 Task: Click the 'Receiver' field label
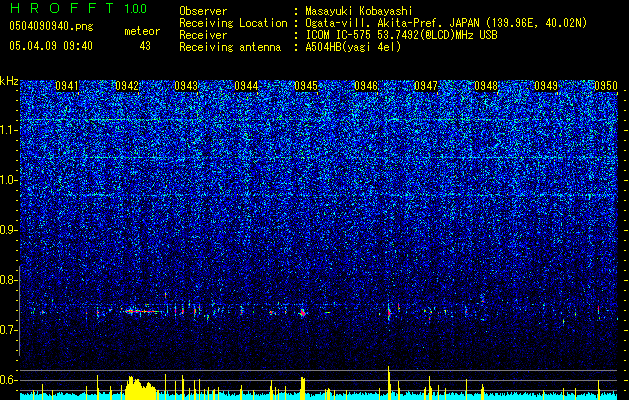coord(203,35)
